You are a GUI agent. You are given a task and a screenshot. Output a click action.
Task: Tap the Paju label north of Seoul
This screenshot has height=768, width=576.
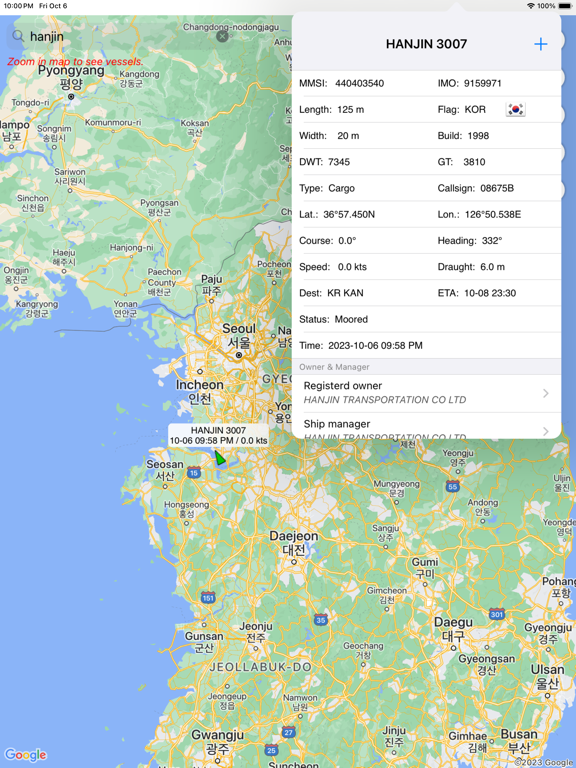point(212,285)
